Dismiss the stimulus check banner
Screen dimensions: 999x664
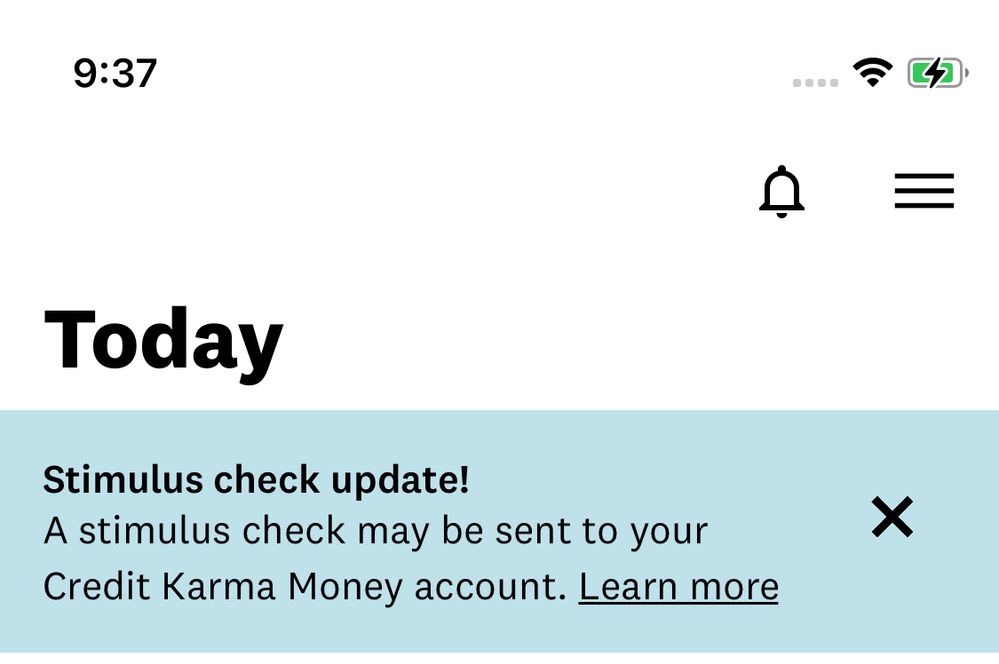click(892, 517)
